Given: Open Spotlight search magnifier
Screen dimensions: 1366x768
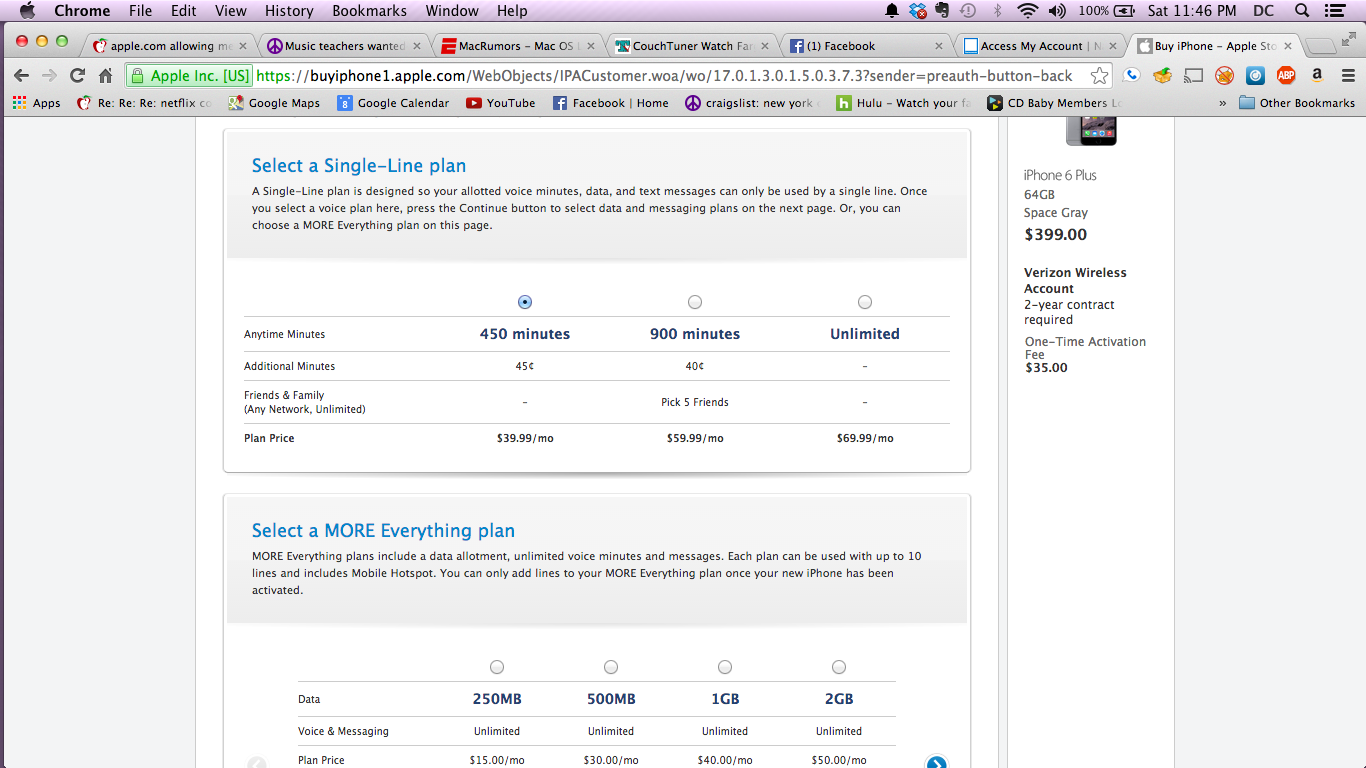Looking at the screenshot, I should 1302,11.
